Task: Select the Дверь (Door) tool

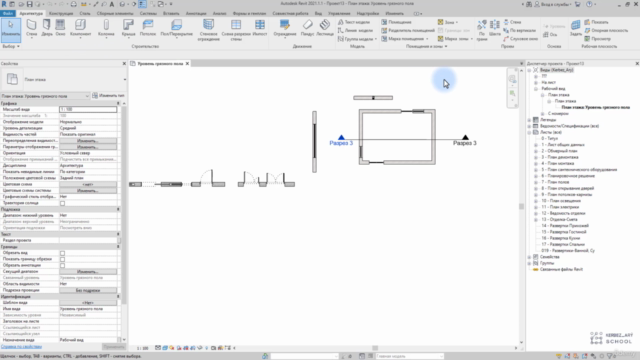Action: (47, 28)
